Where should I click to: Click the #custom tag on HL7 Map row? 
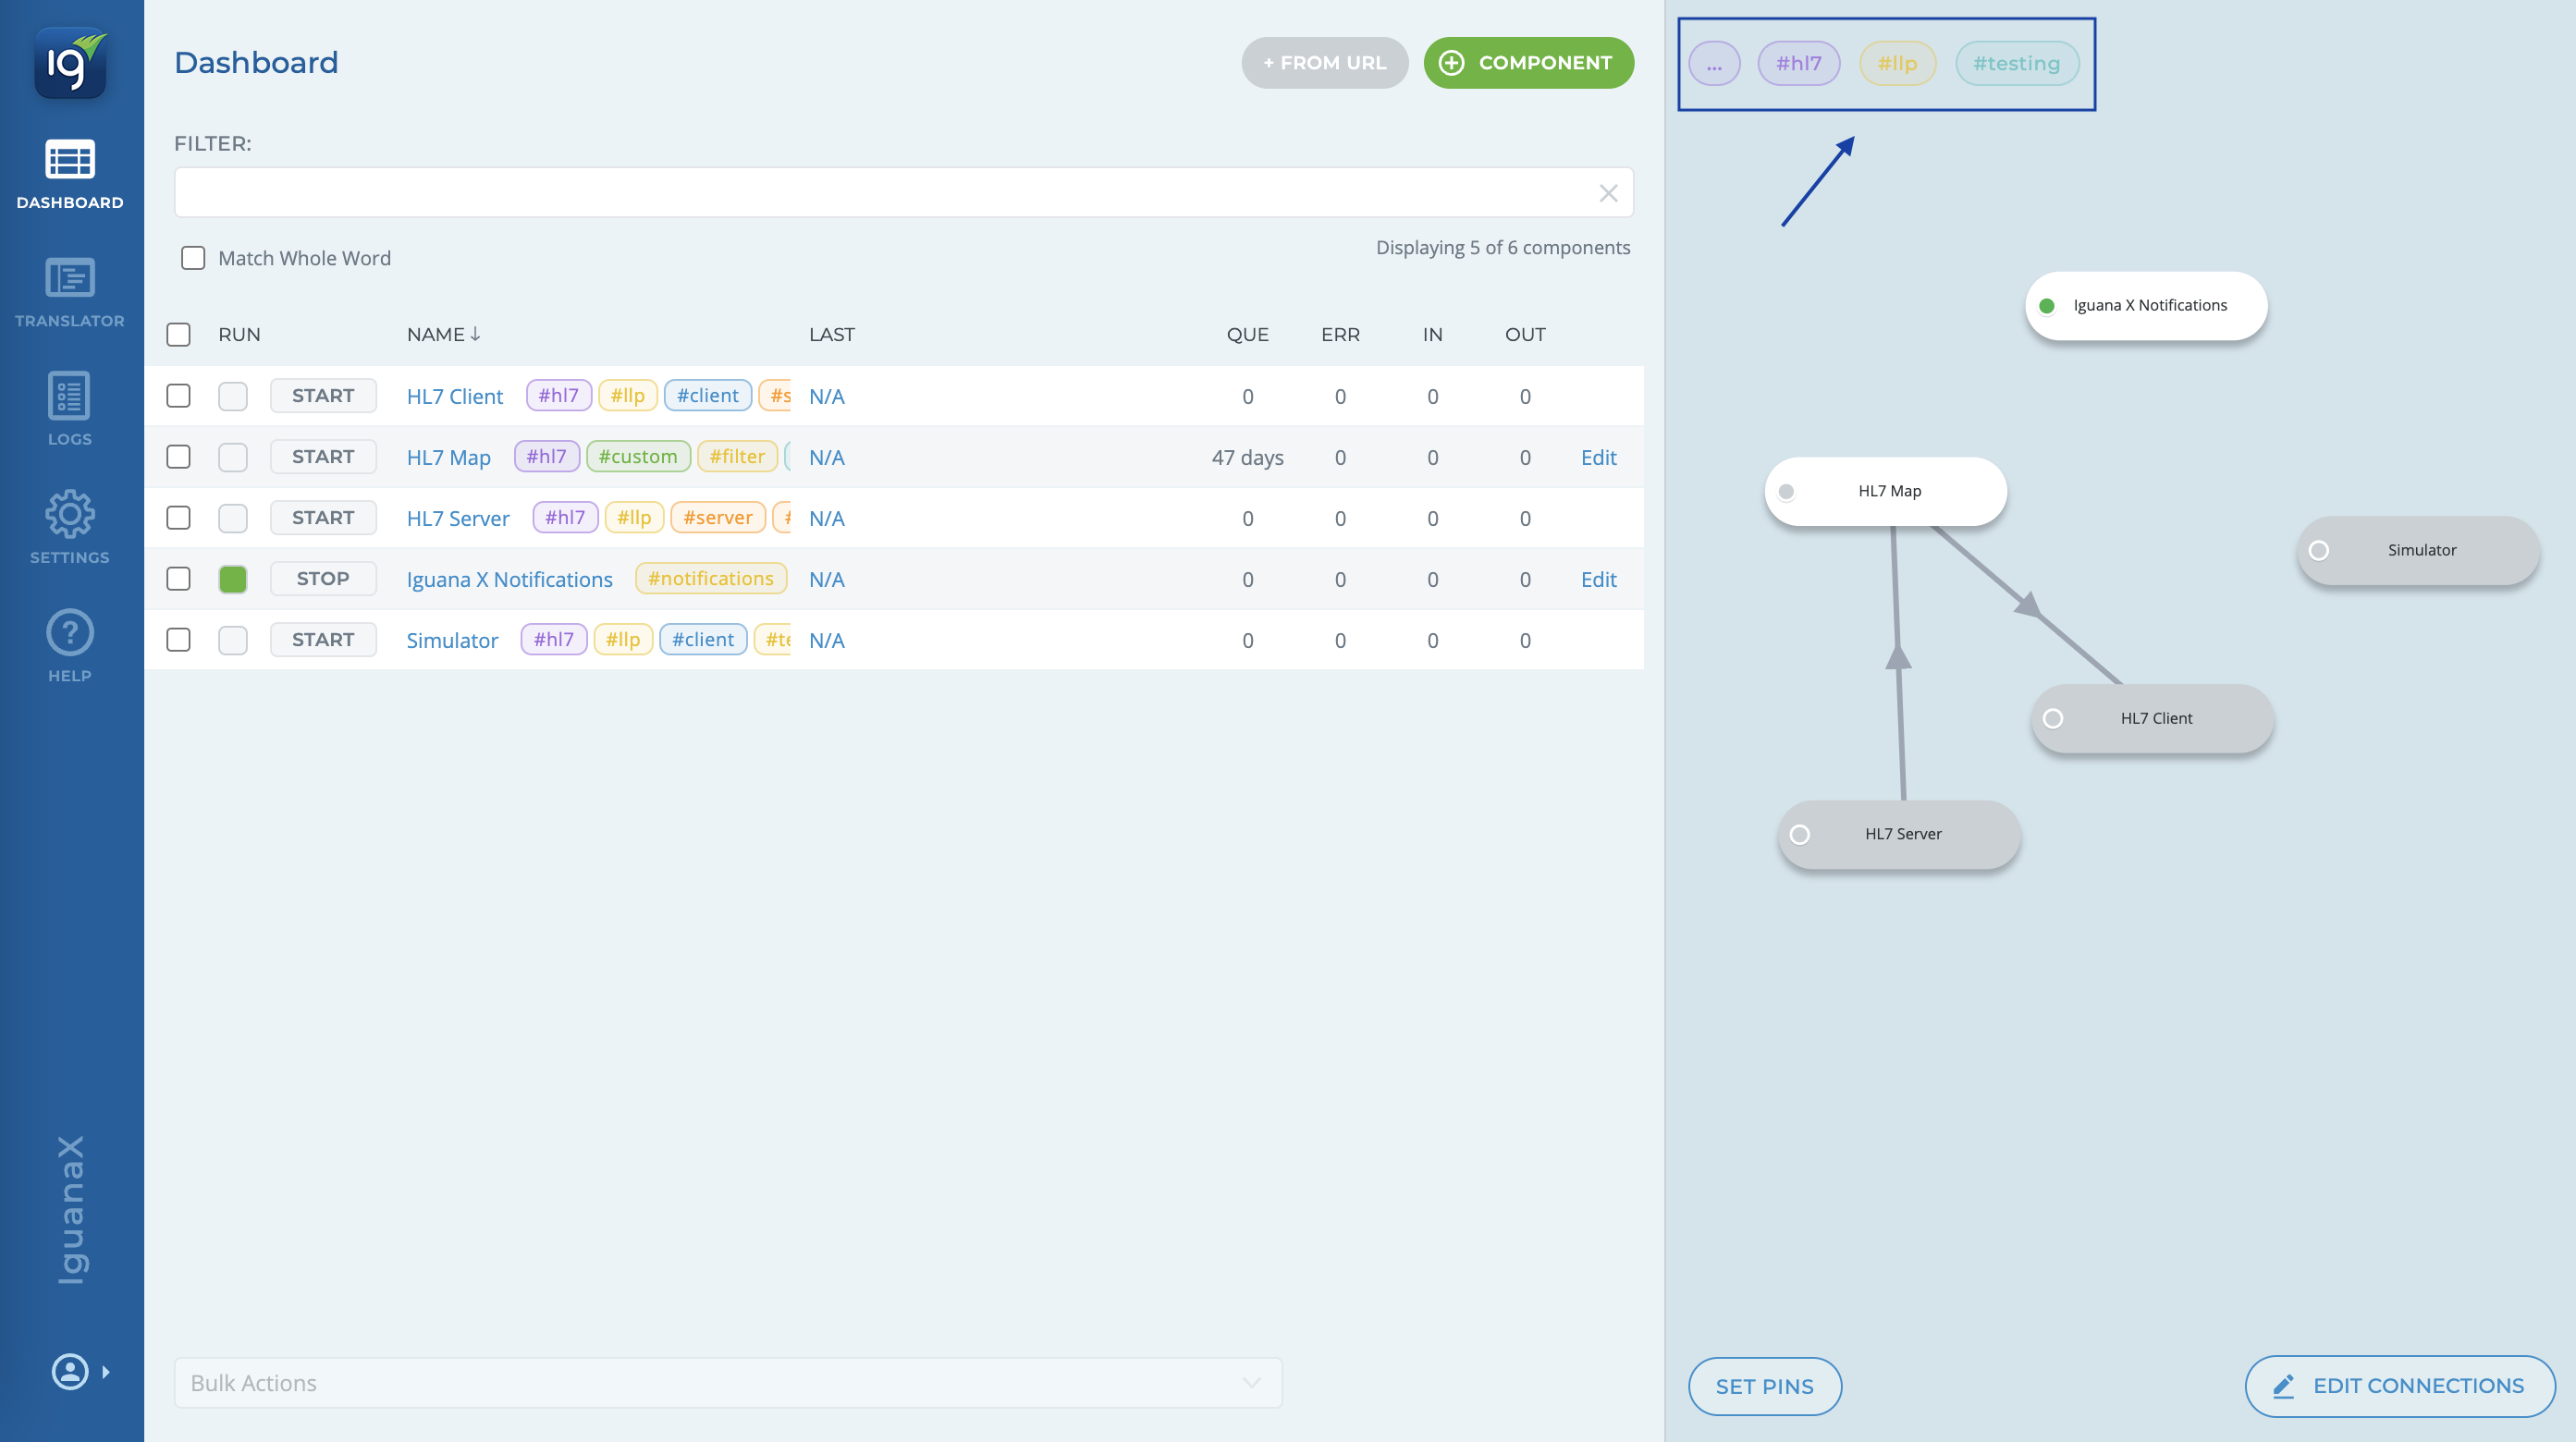[x=638, y=457]
